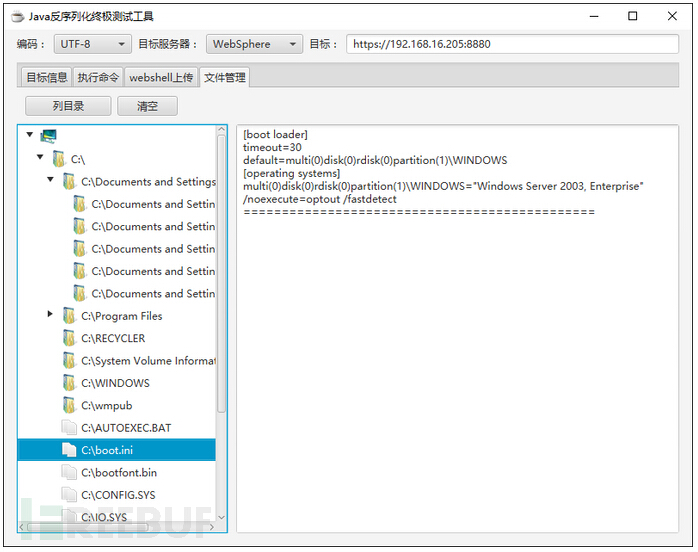
Task: Click the WINDOWS folder icon
Action: tap(69, 382)
